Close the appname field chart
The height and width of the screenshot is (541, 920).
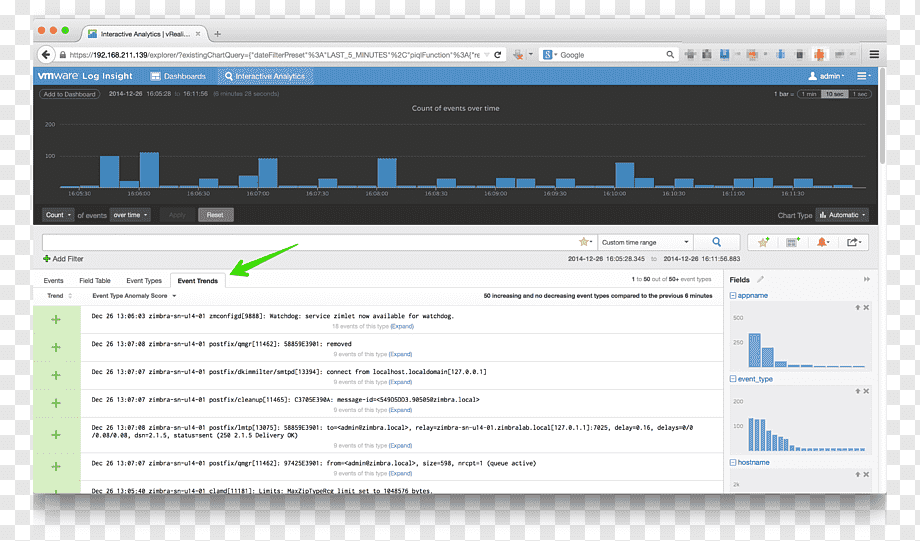866,307
